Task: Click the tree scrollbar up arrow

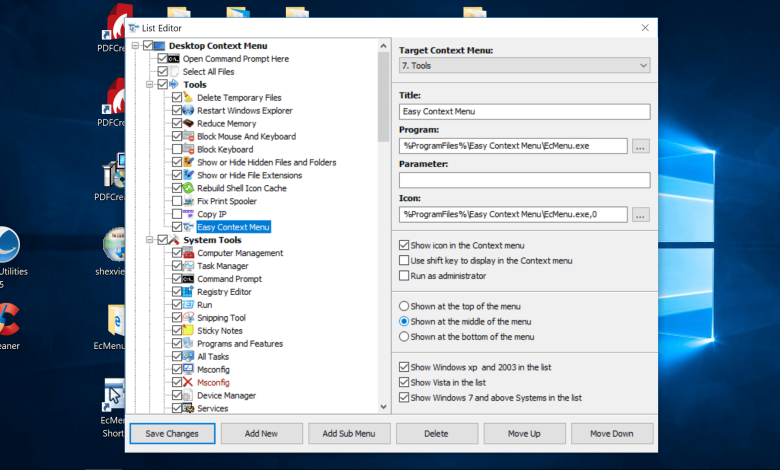Action: coord(383,46)
